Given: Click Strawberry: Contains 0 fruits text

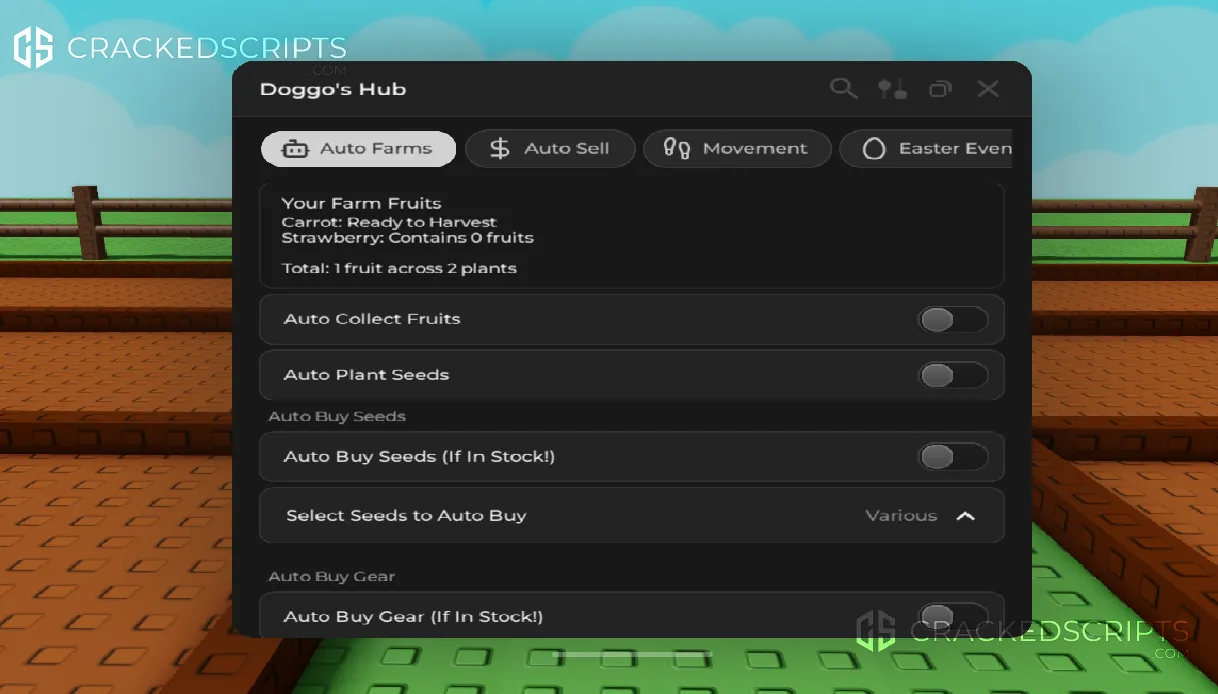Looking at the screenshot, I should [x=407, y=238].
